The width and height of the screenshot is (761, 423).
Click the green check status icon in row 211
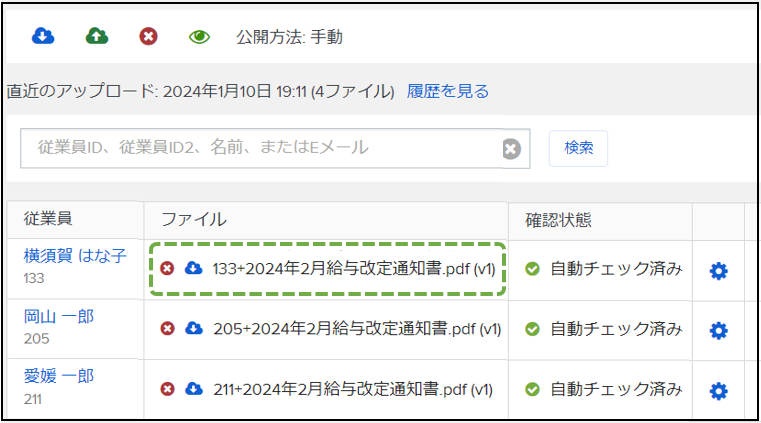532,389
